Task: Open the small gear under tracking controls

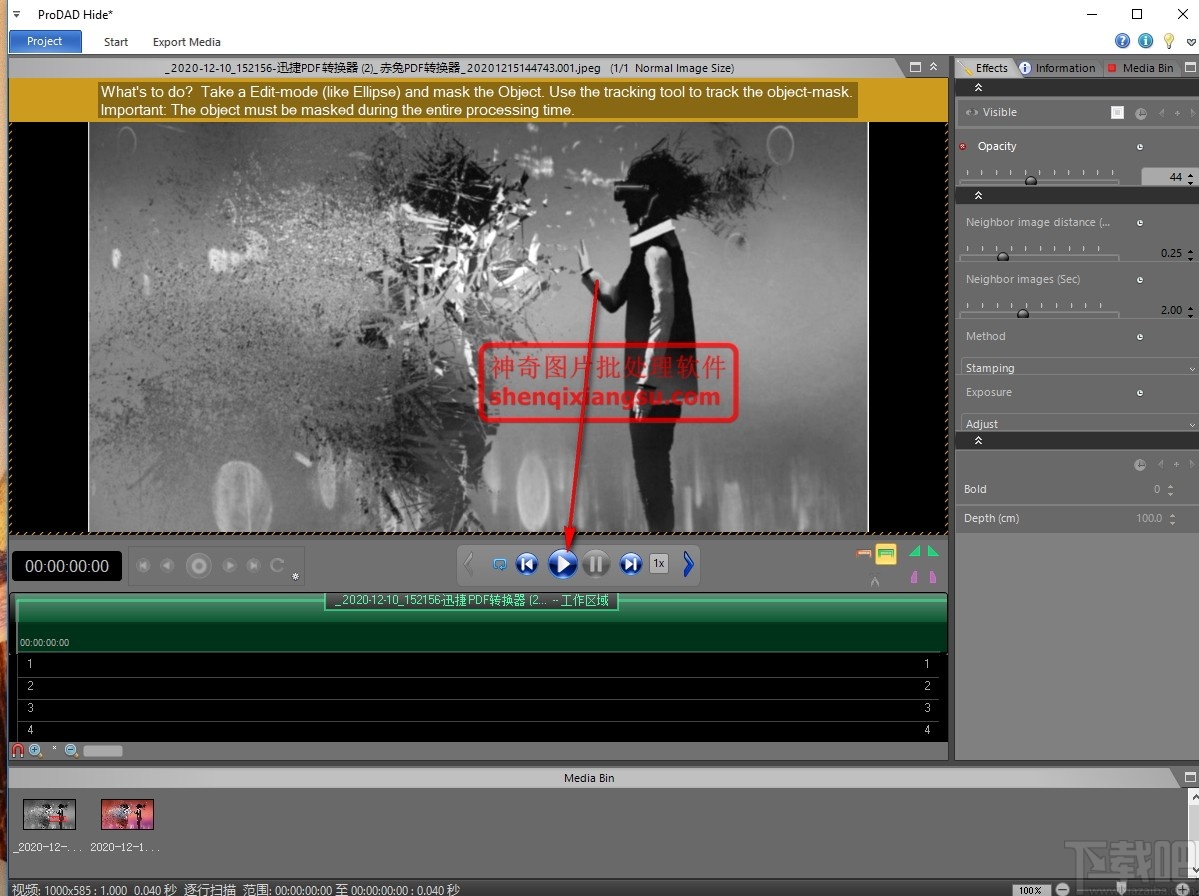Action: (x=295, y=576)
